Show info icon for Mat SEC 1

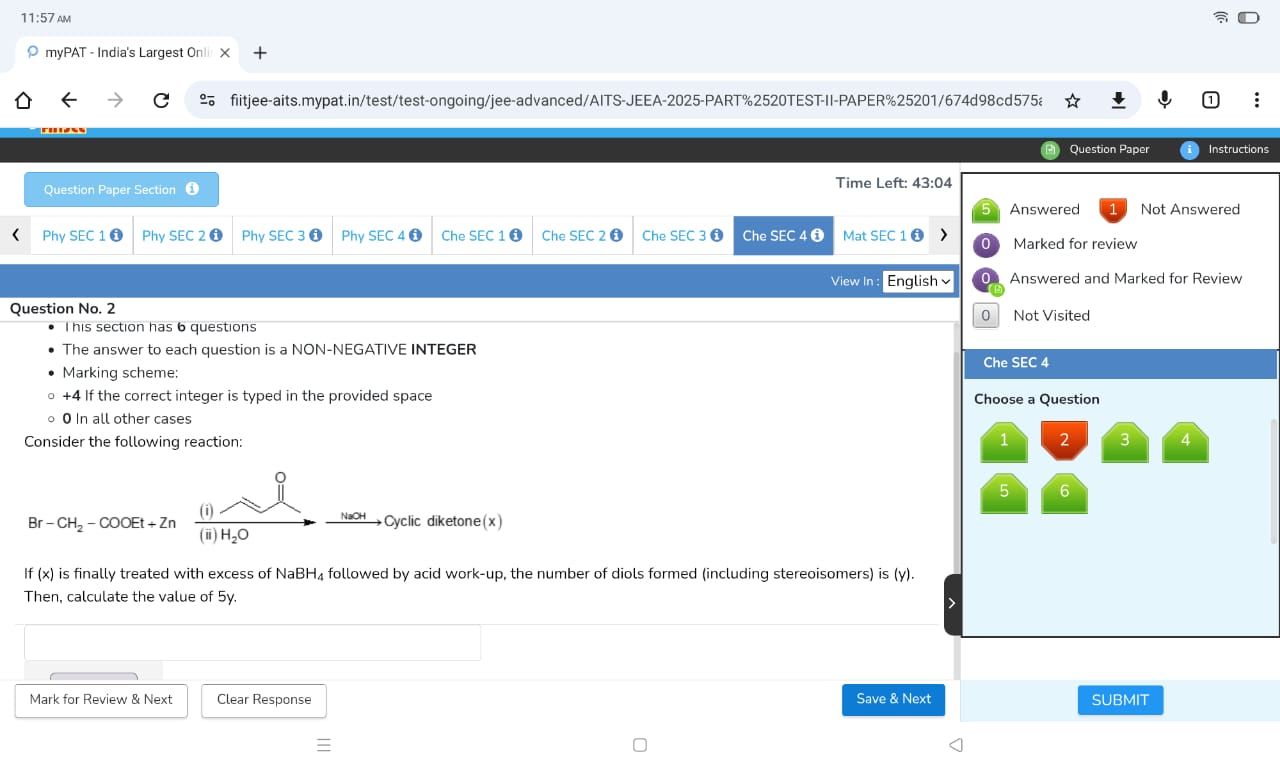tap(917, 235)
